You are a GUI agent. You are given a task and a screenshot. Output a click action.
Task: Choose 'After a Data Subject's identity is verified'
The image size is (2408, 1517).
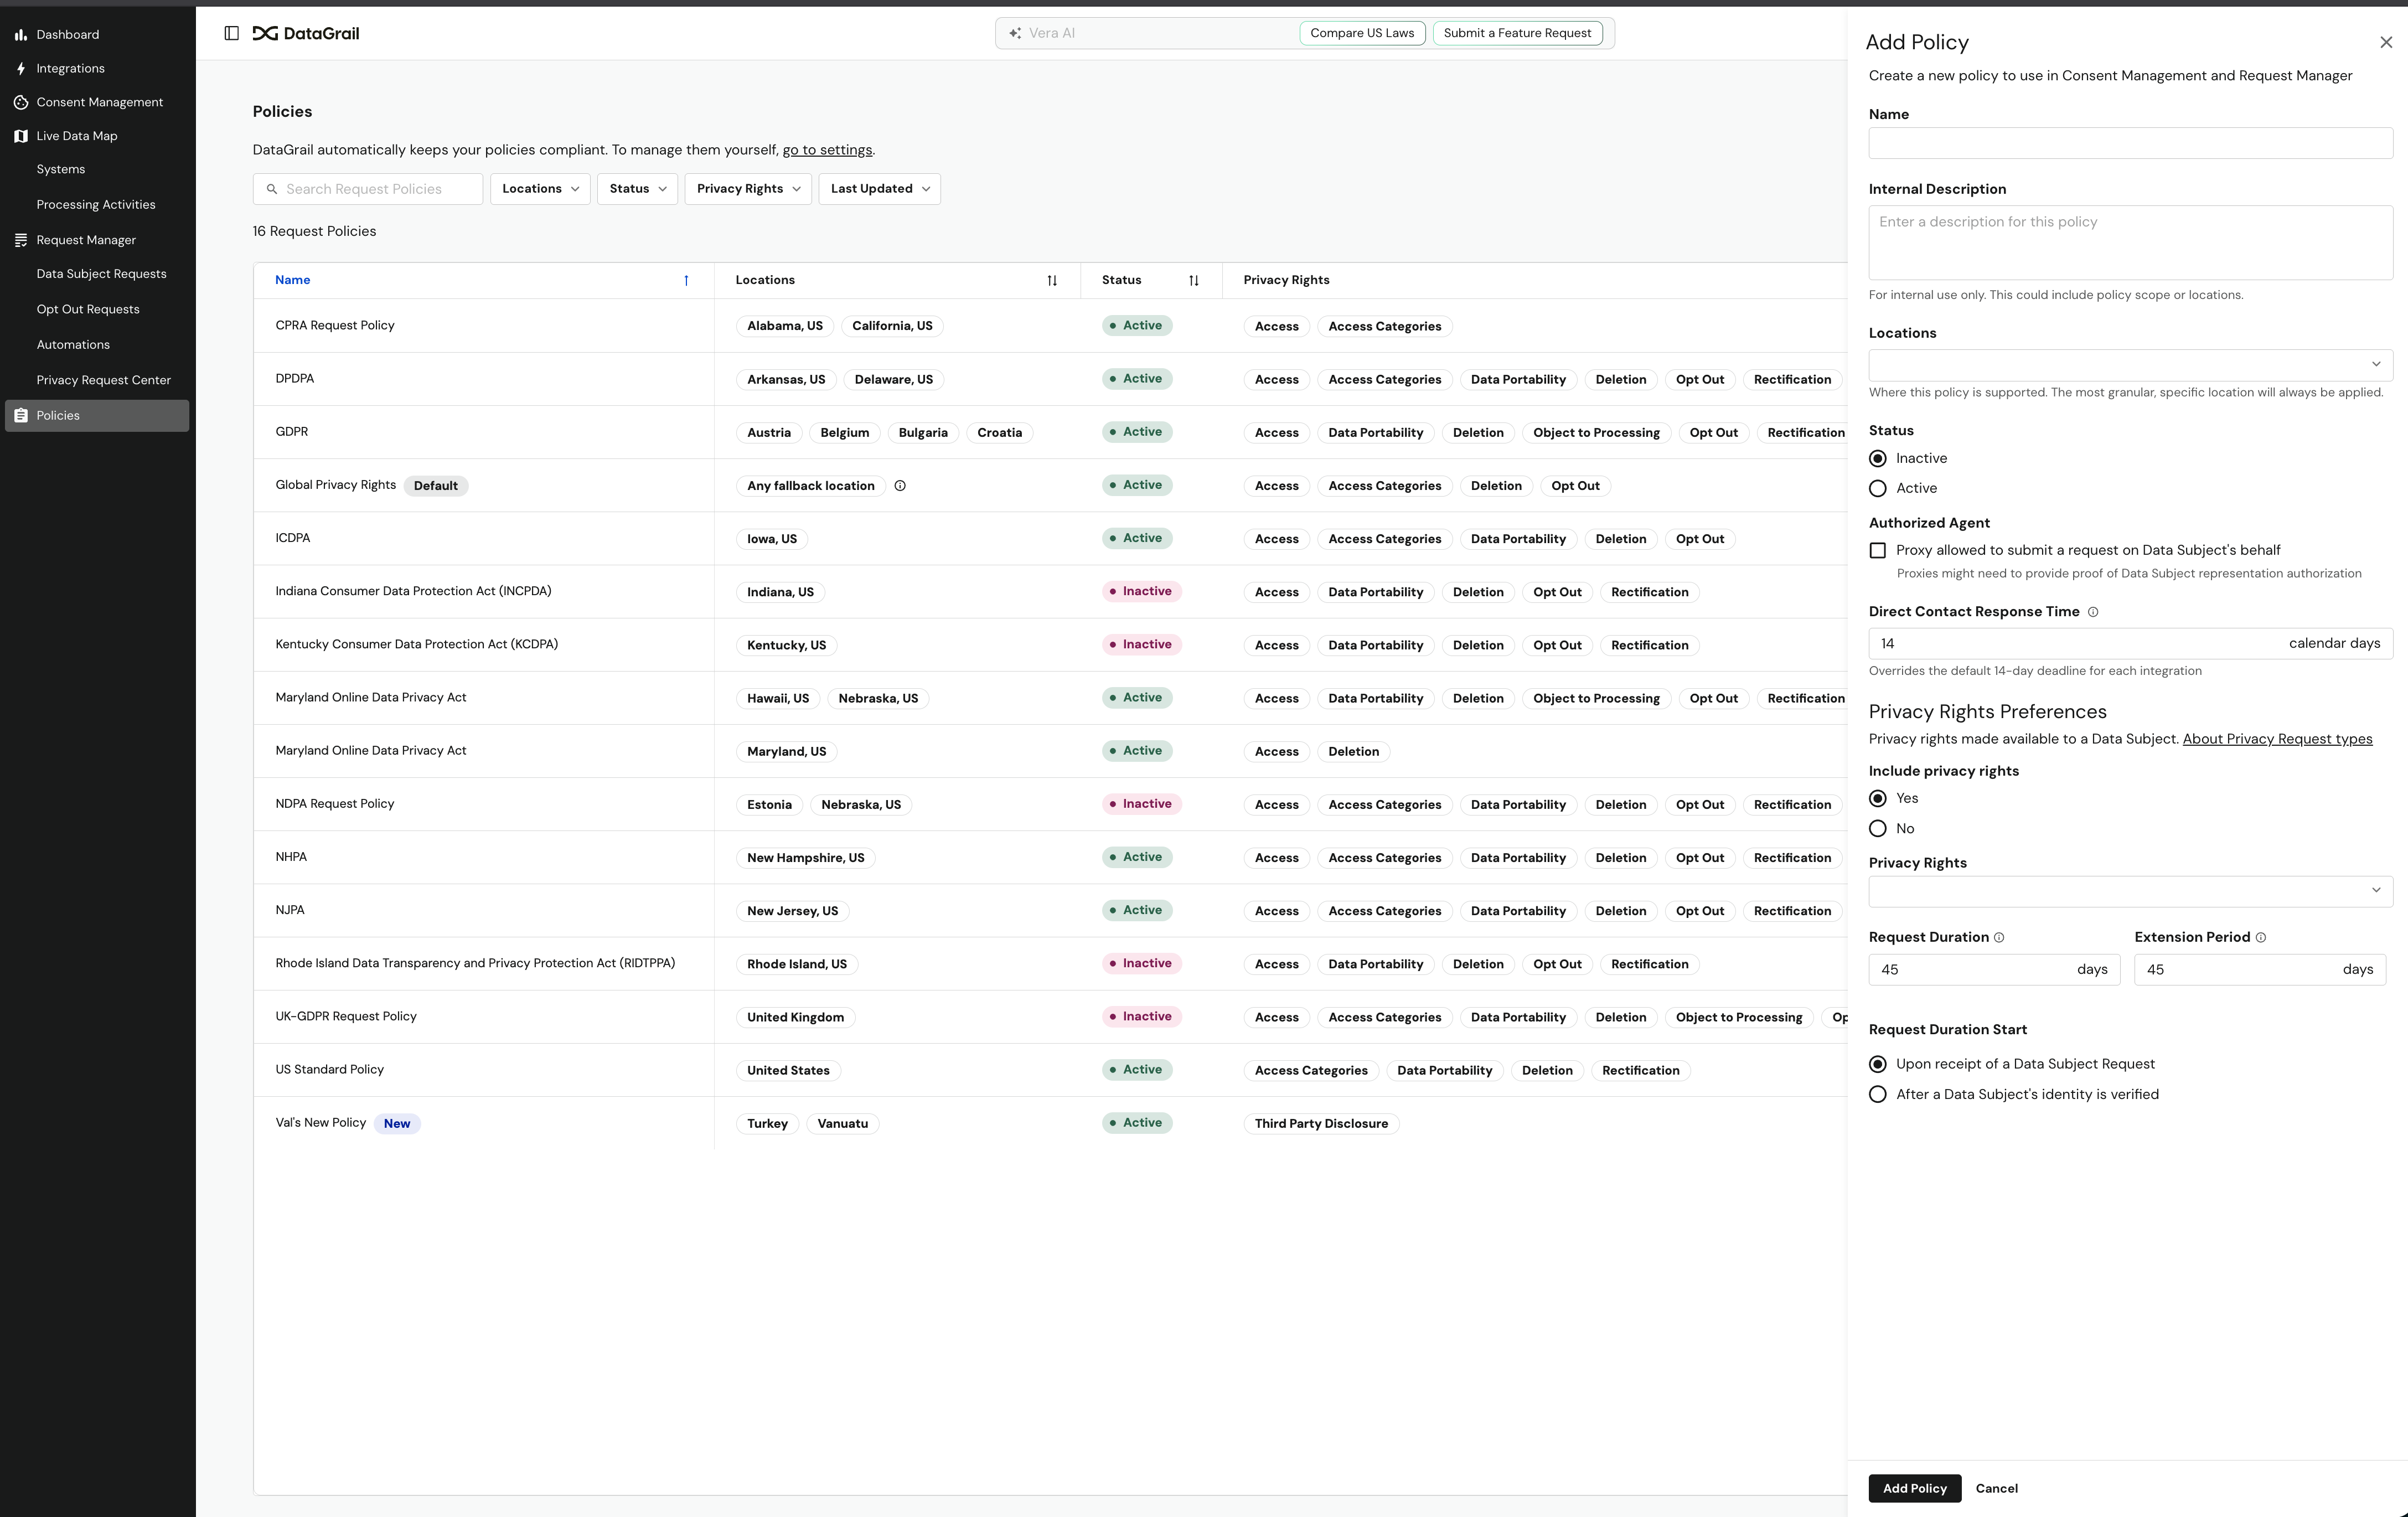tap(1878, 1094)
